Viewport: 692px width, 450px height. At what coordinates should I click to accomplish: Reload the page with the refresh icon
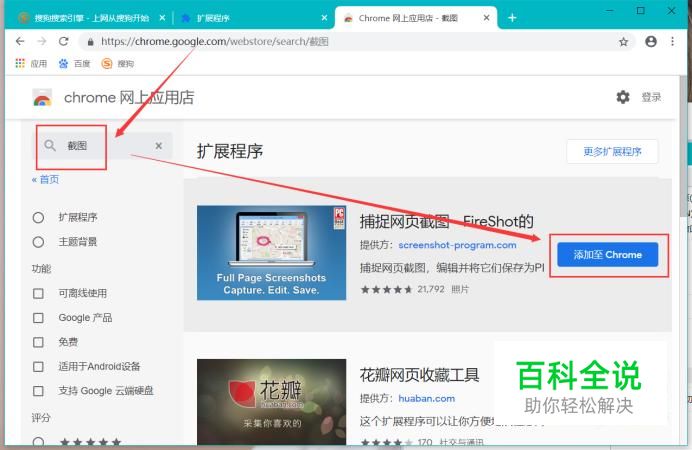[x=64, y=41]
